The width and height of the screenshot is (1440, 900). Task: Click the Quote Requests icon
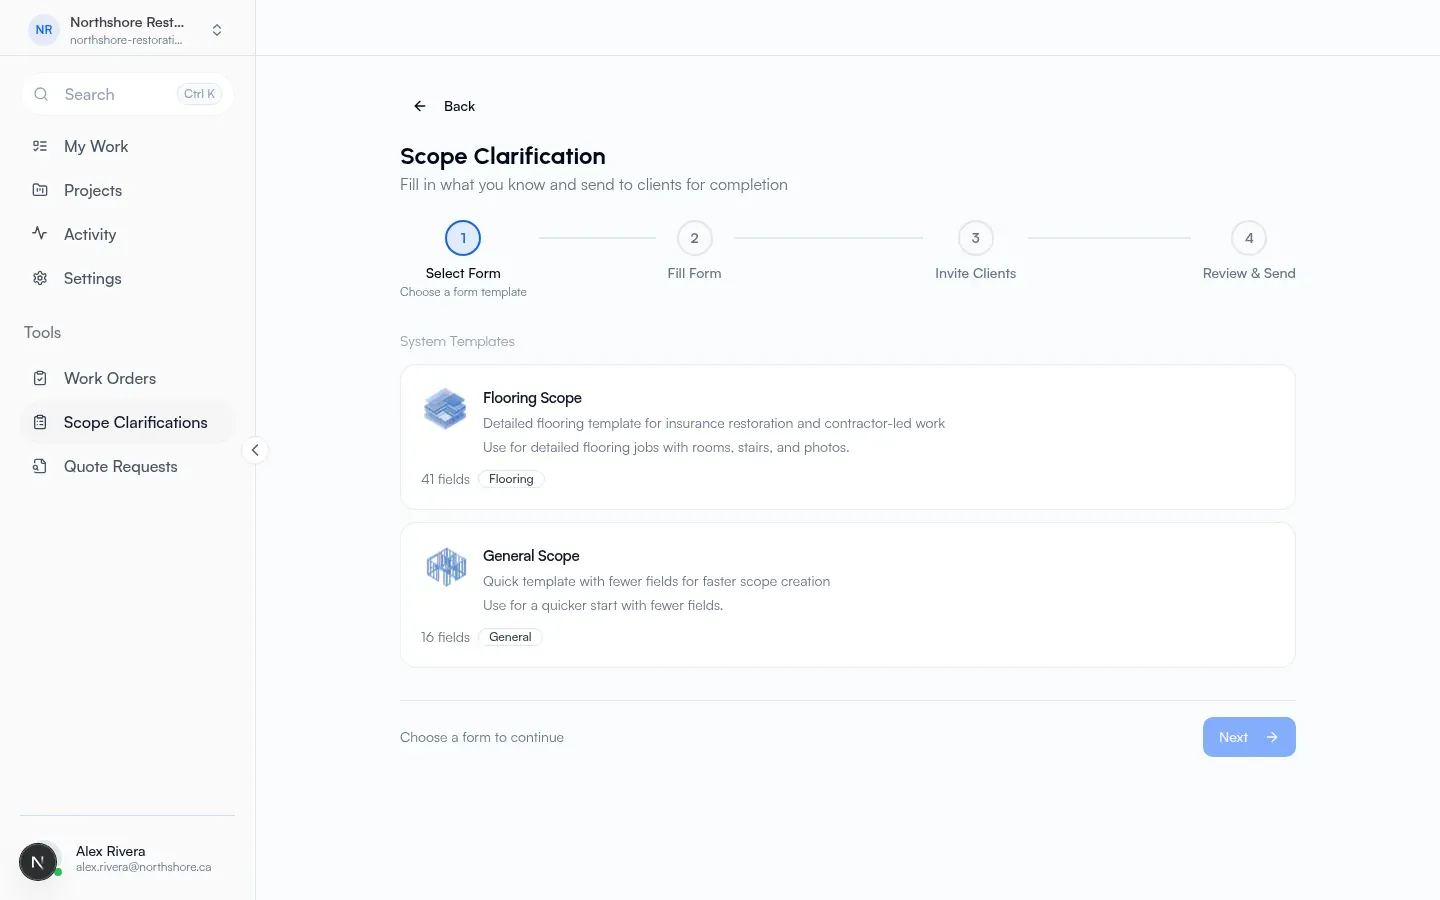(x=40, y=466)
